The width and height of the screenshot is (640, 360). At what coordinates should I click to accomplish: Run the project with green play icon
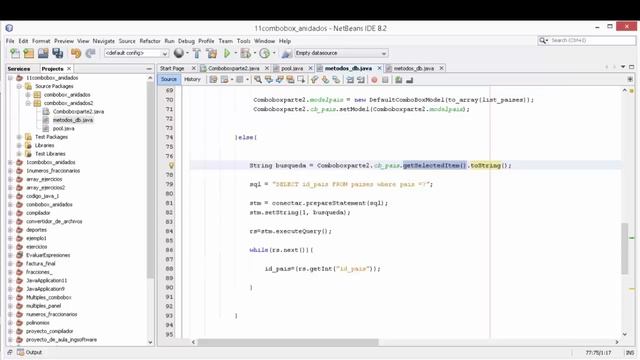(x=227, y=53)
